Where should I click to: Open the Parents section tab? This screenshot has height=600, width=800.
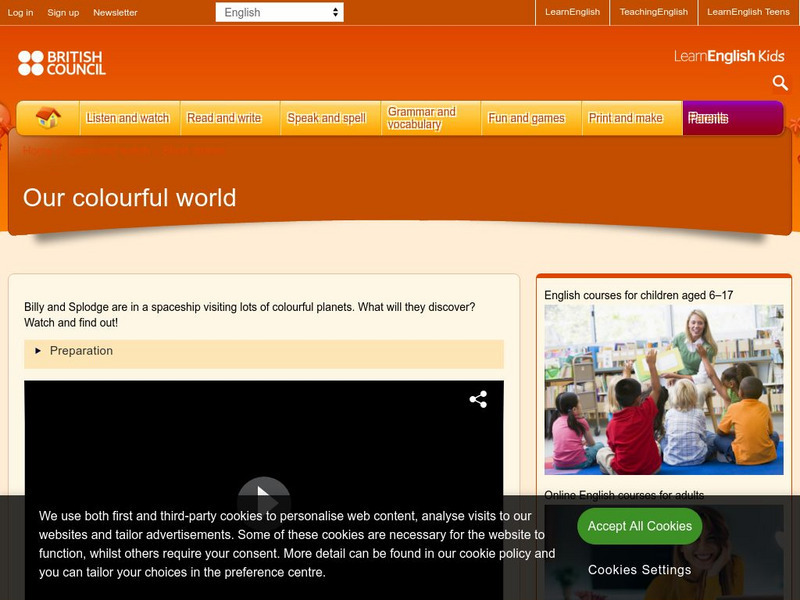point(733,118)
